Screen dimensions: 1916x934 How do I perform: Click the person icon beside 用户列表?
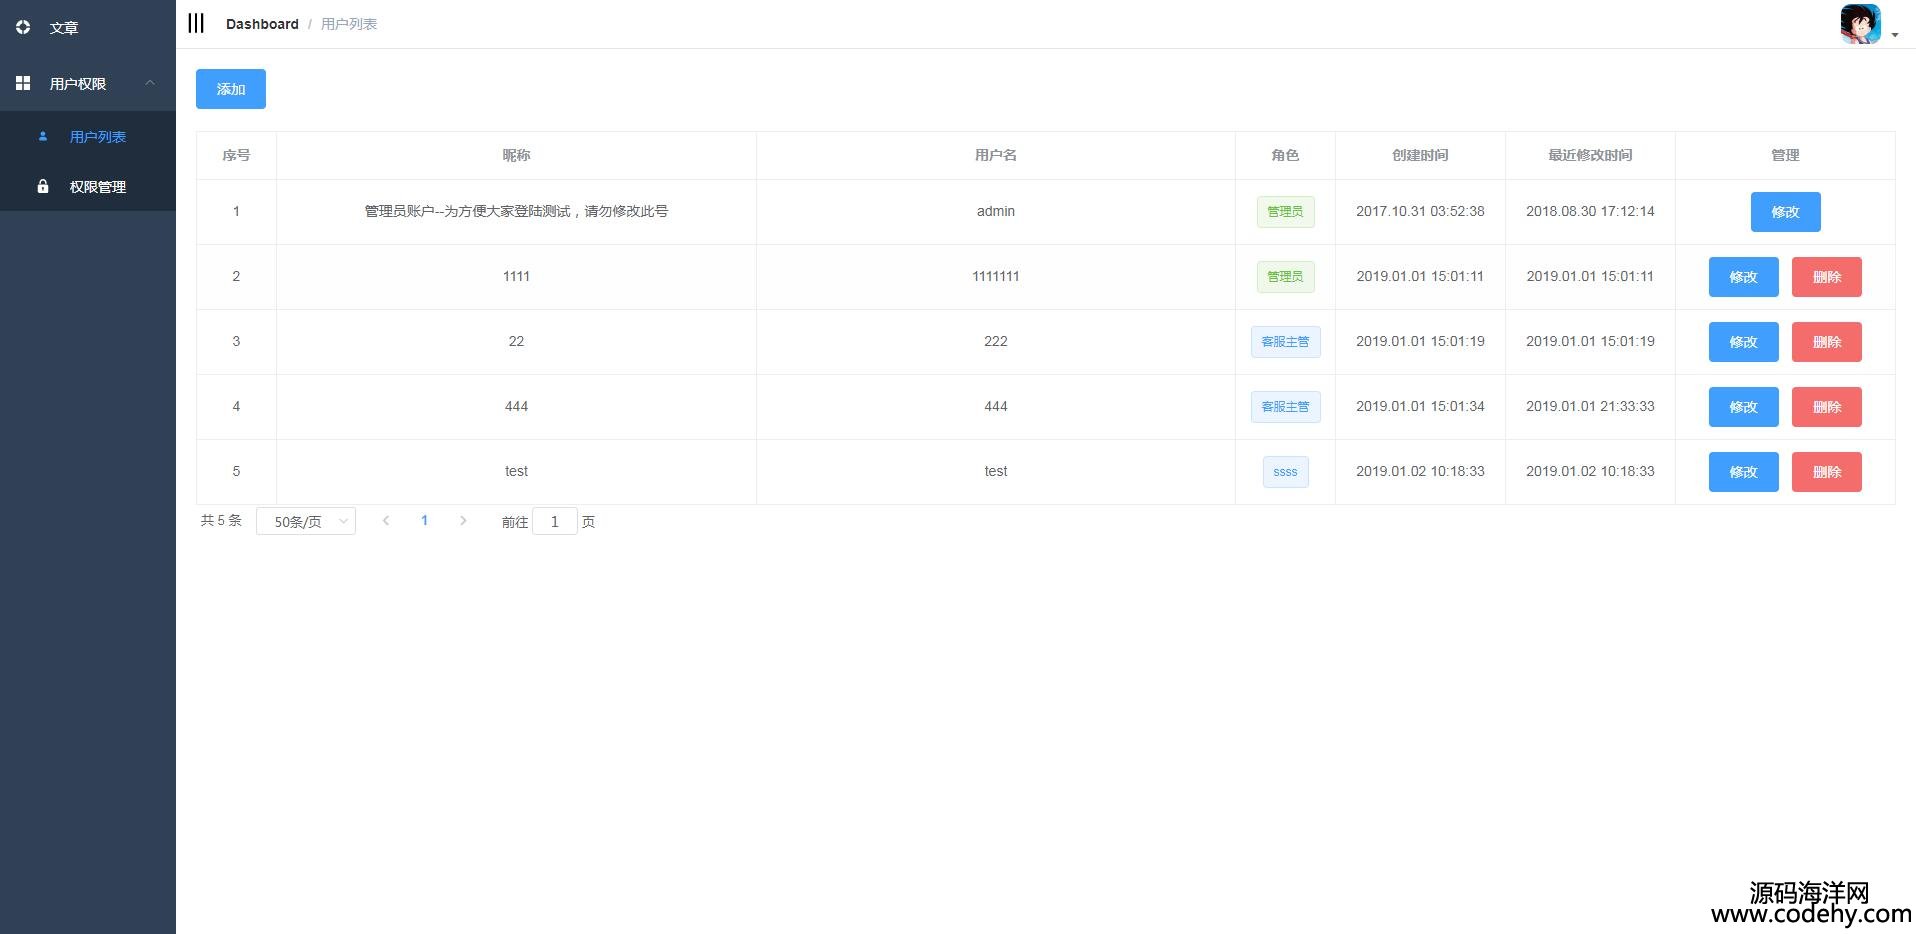click(43, 137)
